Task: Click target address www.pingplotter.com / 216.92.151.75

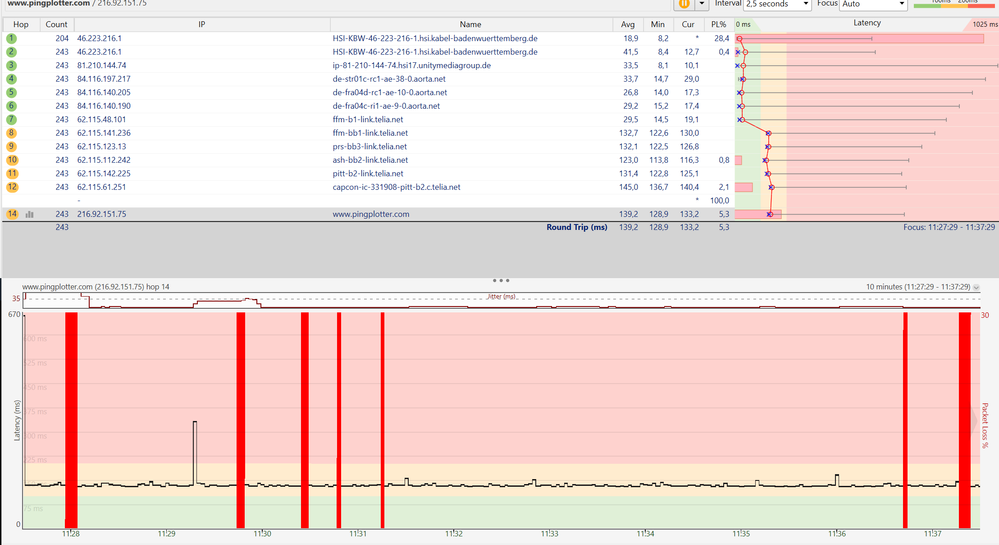Action: pyautogui.click(x=76, y=3)
